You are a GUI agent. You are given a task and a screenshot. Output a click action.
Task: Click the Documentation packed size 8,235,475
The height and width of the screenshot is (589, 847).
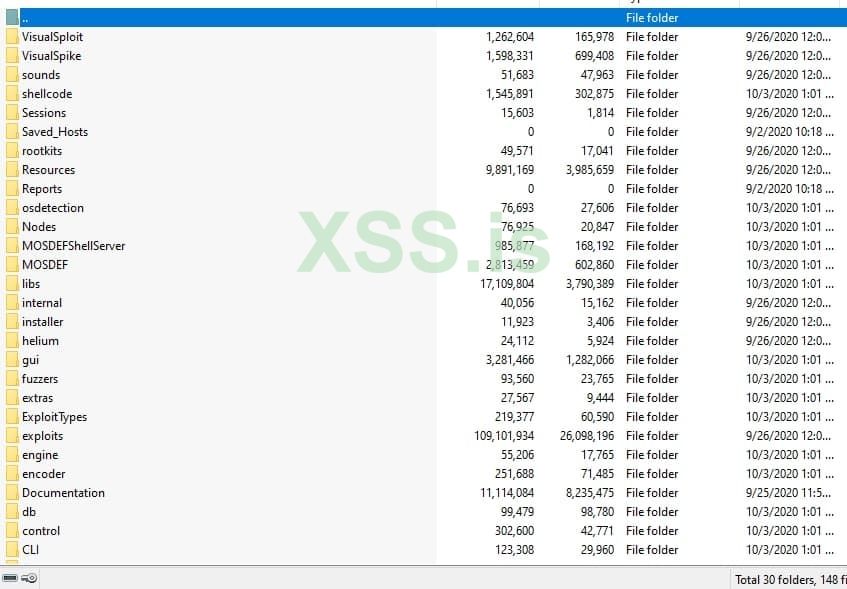click(x=590, y=492)
